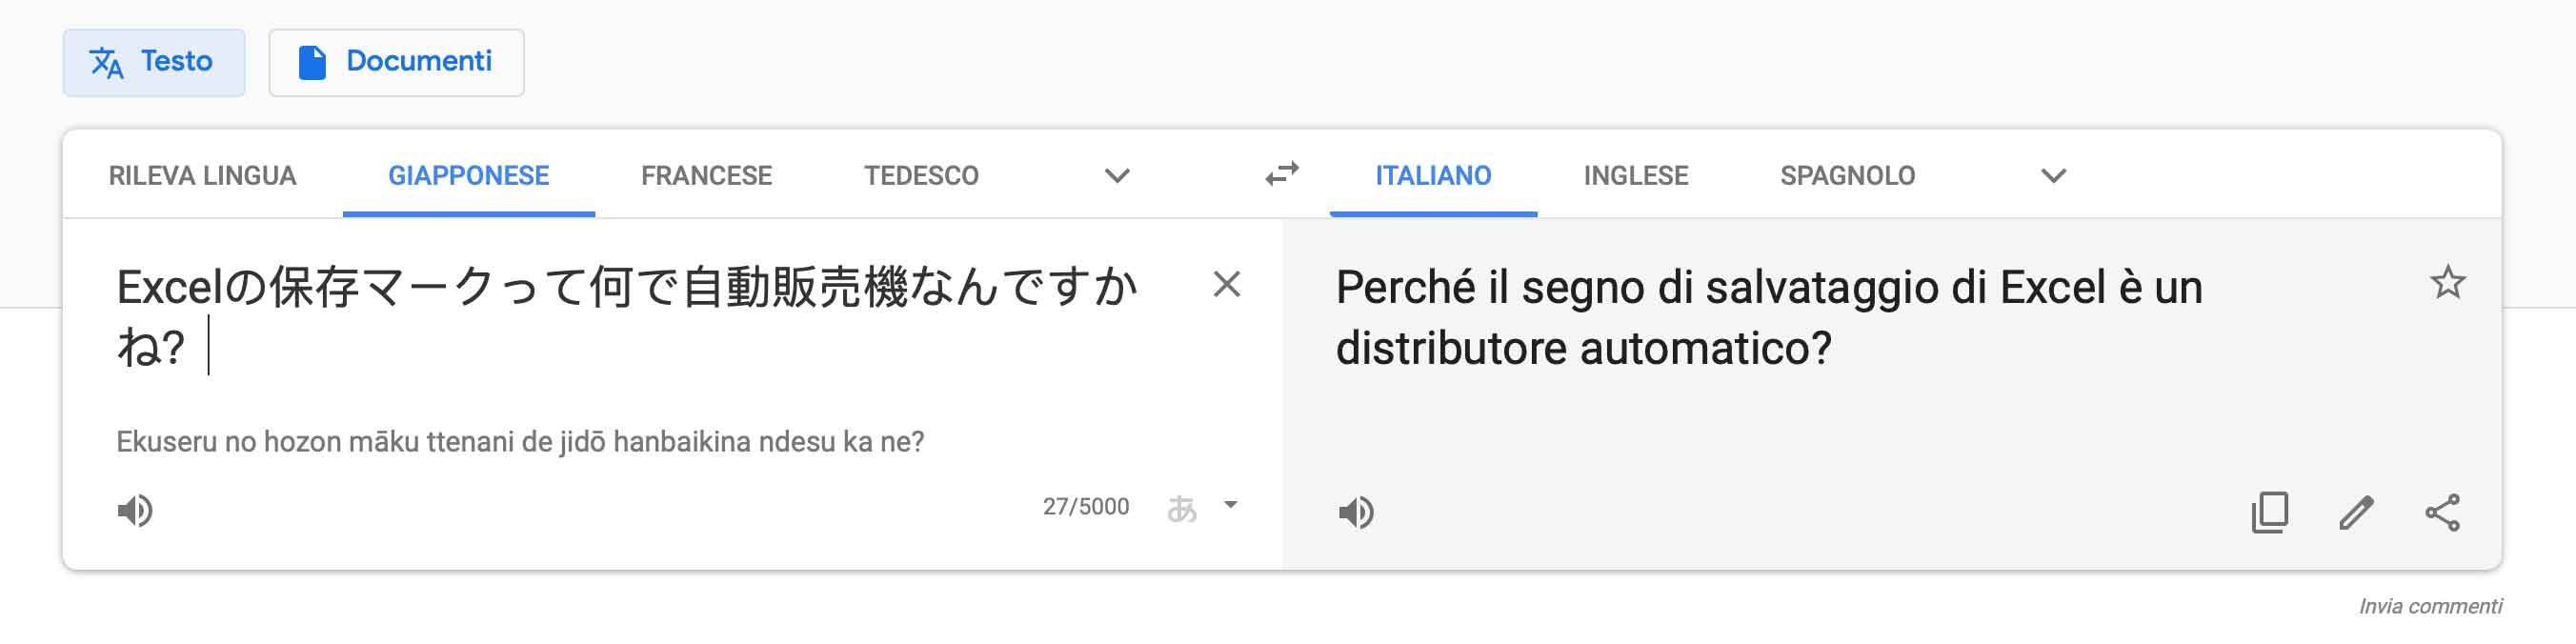Select Spagnolo as target language

point(1847,176)
